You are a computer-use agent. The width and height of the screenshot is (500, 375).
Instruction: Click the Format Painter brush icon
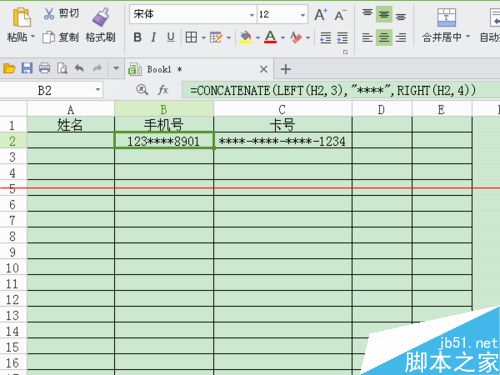[x=101, y=17]
